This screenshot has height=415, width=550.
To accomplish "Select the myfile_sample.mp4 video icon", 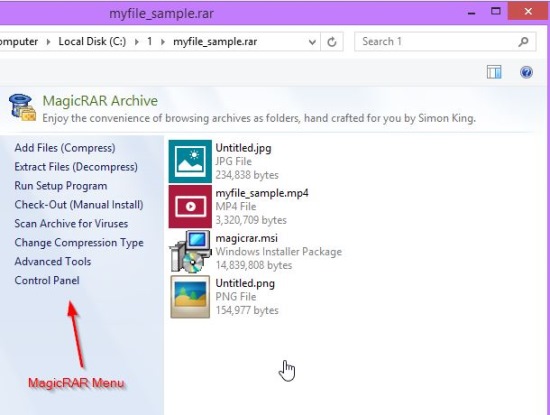I will pos(190,207).
